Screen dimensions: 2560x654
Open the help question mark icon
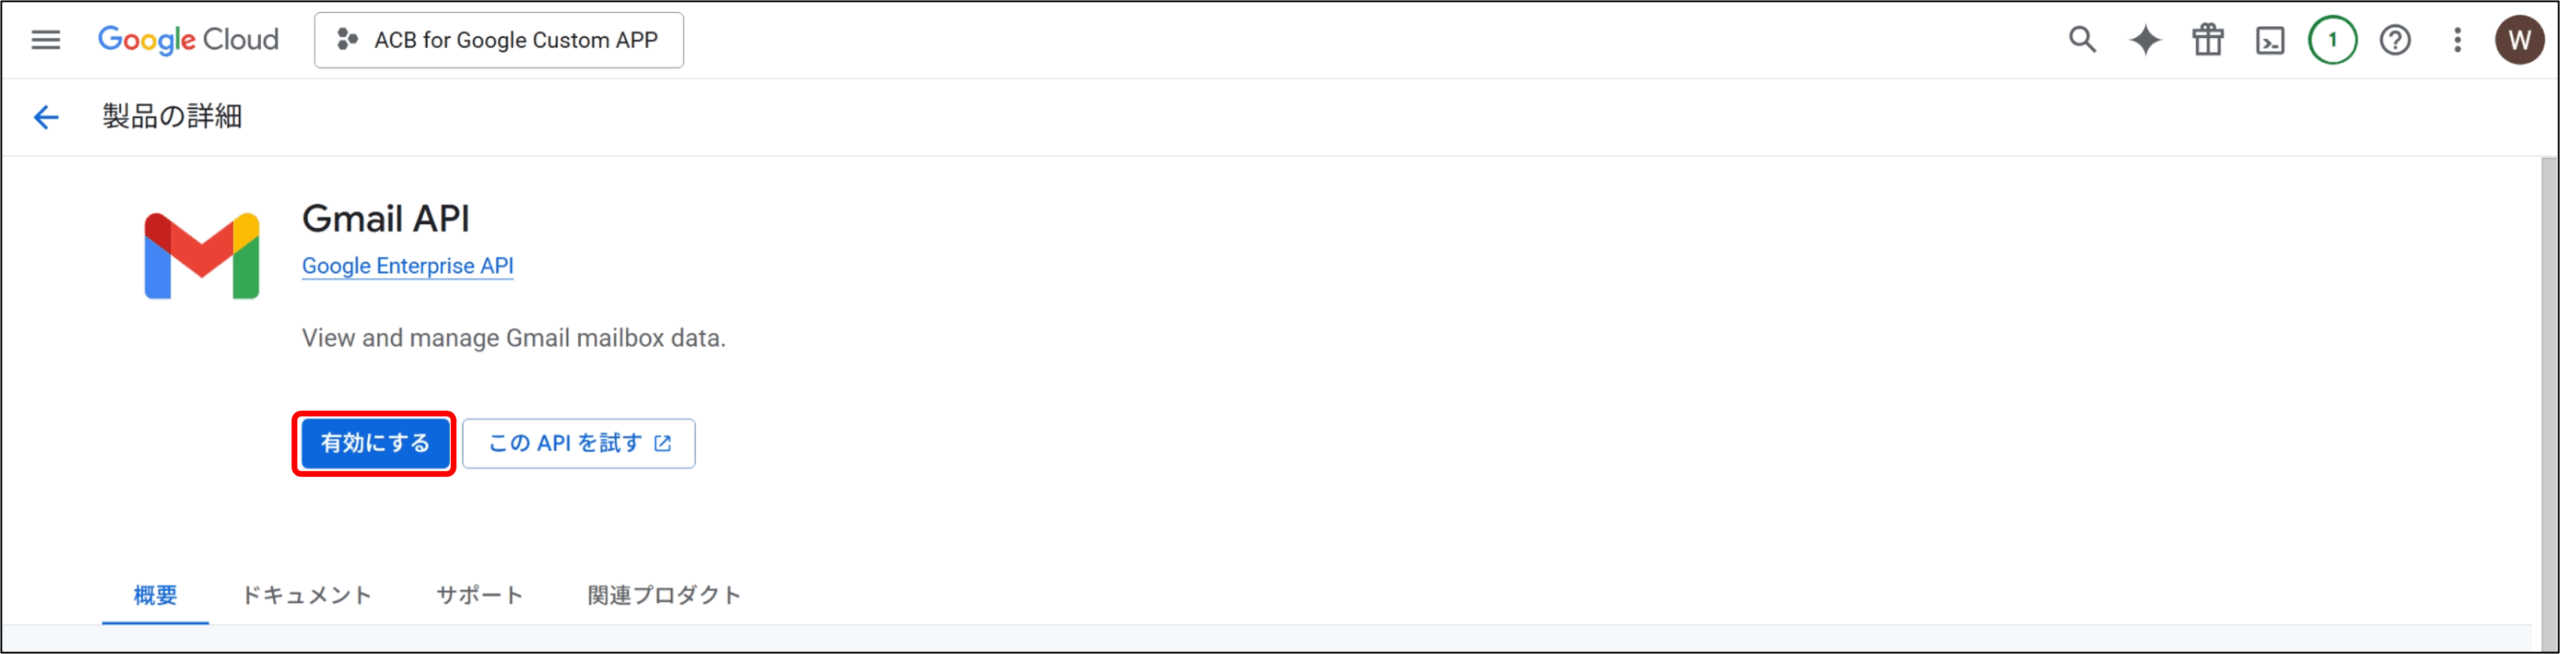pyautogui.click(x=2395, y=40)
